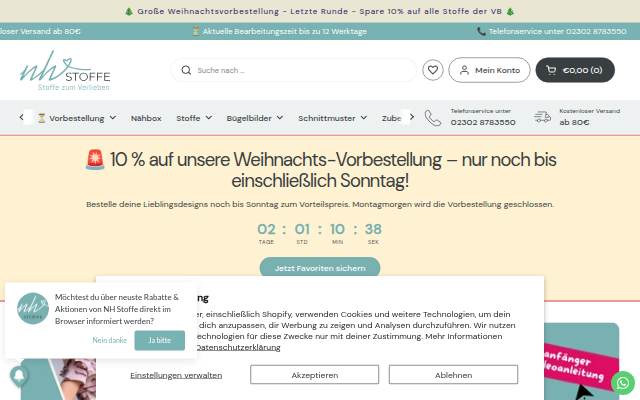Viewport: 640px width, 400px height.
Task: Click the telephone handset icon in navigation
Action: [x=433, y=118]
